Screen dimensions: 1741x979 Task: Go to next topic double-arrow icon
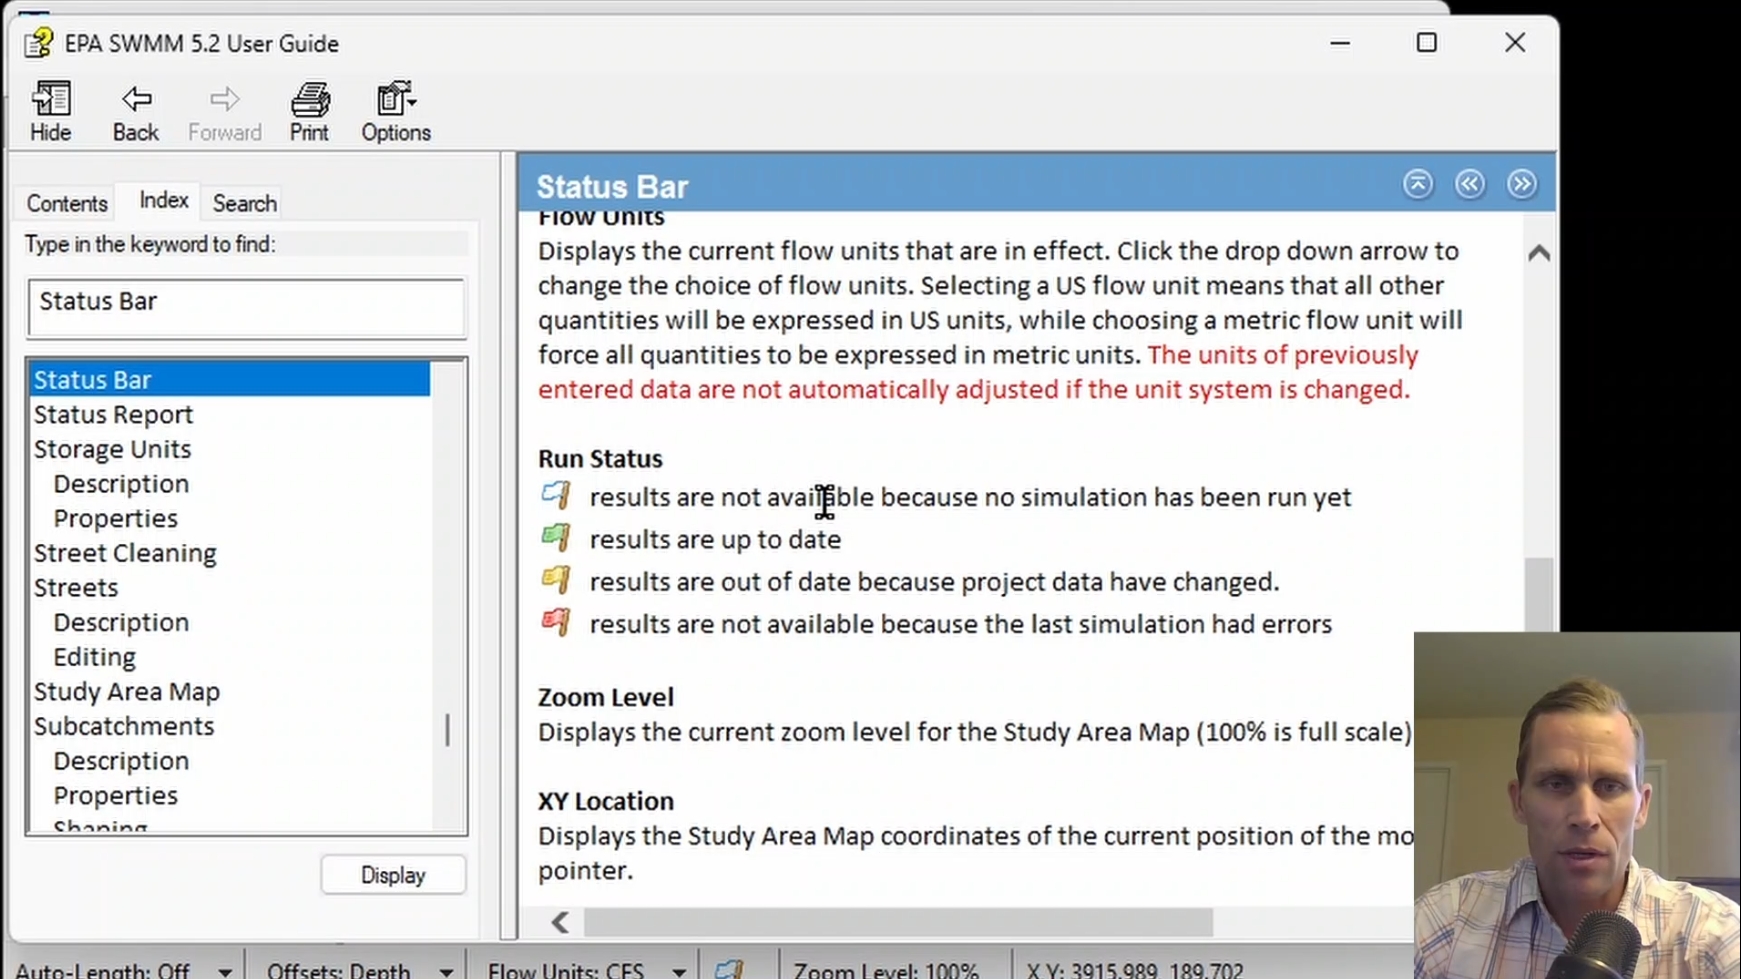tap(1522, 184)
